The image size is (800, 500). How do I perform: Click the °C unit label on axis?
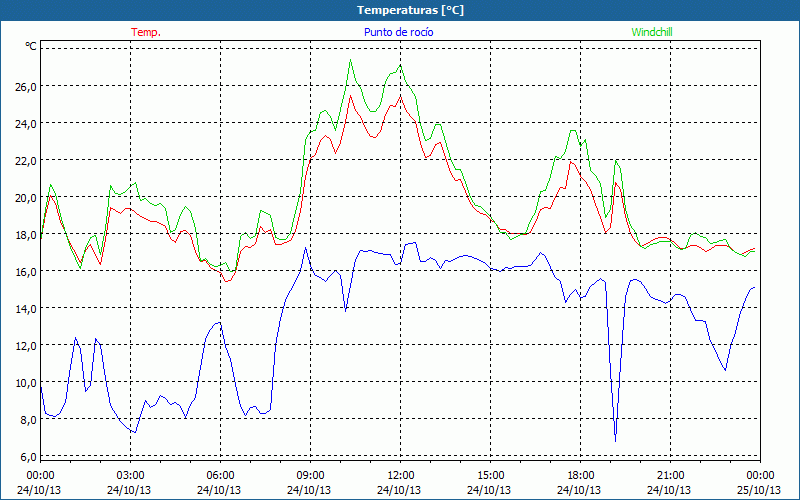pos(31,46)
